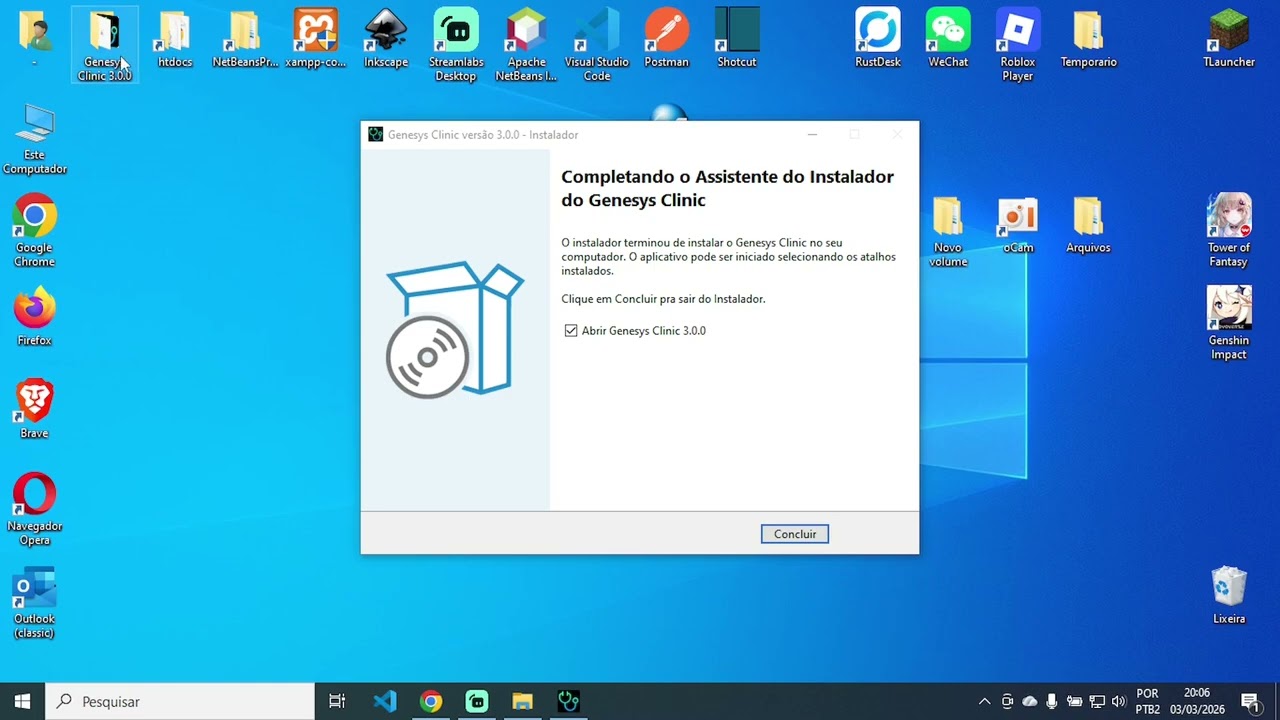
Task: Open Outlook (classic) desktop shortcut
Action: pos(35,603)
